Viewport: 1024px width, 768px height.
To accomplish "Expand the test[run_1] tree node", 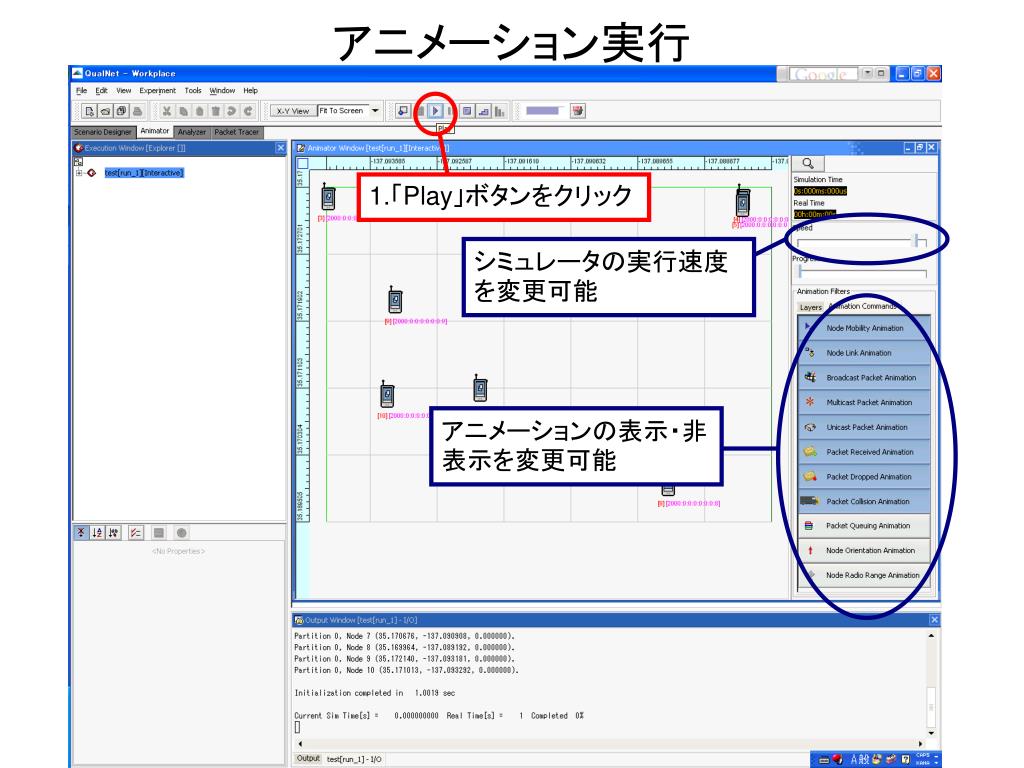I will (x=79, y=173).
